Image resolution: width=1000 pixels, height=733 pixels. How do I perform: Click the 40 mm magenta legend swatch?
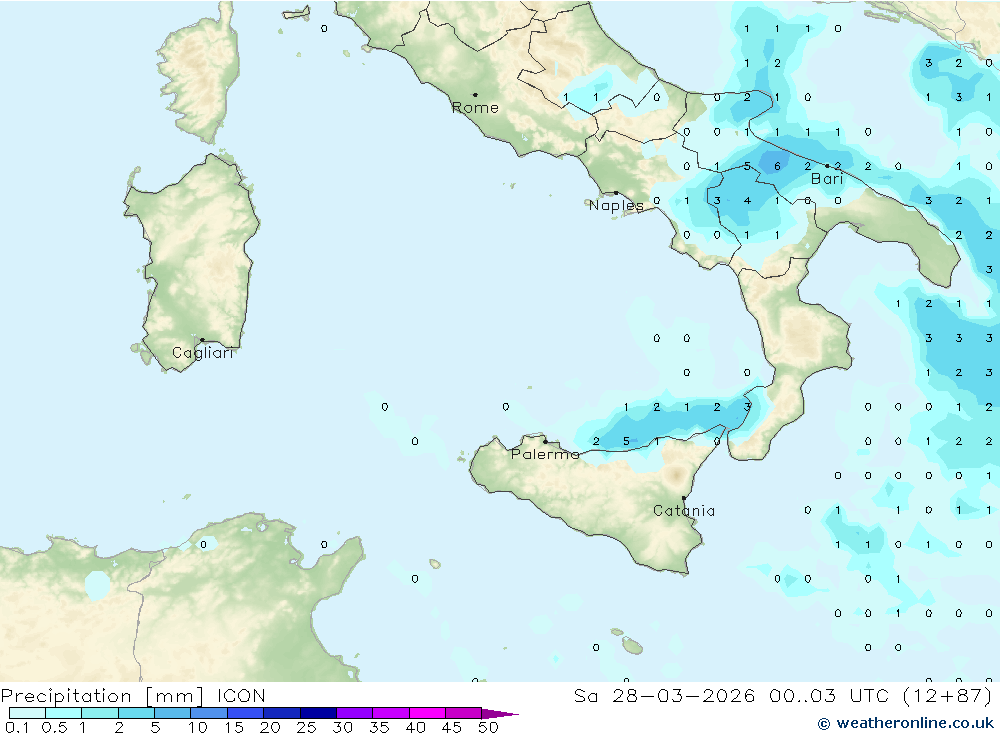pyautogui.click(x=427, y=713)
